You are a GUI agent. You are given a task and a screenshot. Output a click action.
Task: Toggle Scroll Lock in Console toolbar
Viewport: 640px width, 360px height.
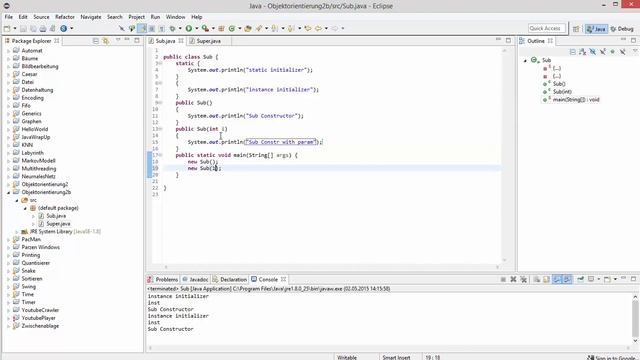[x=547, y=279]
